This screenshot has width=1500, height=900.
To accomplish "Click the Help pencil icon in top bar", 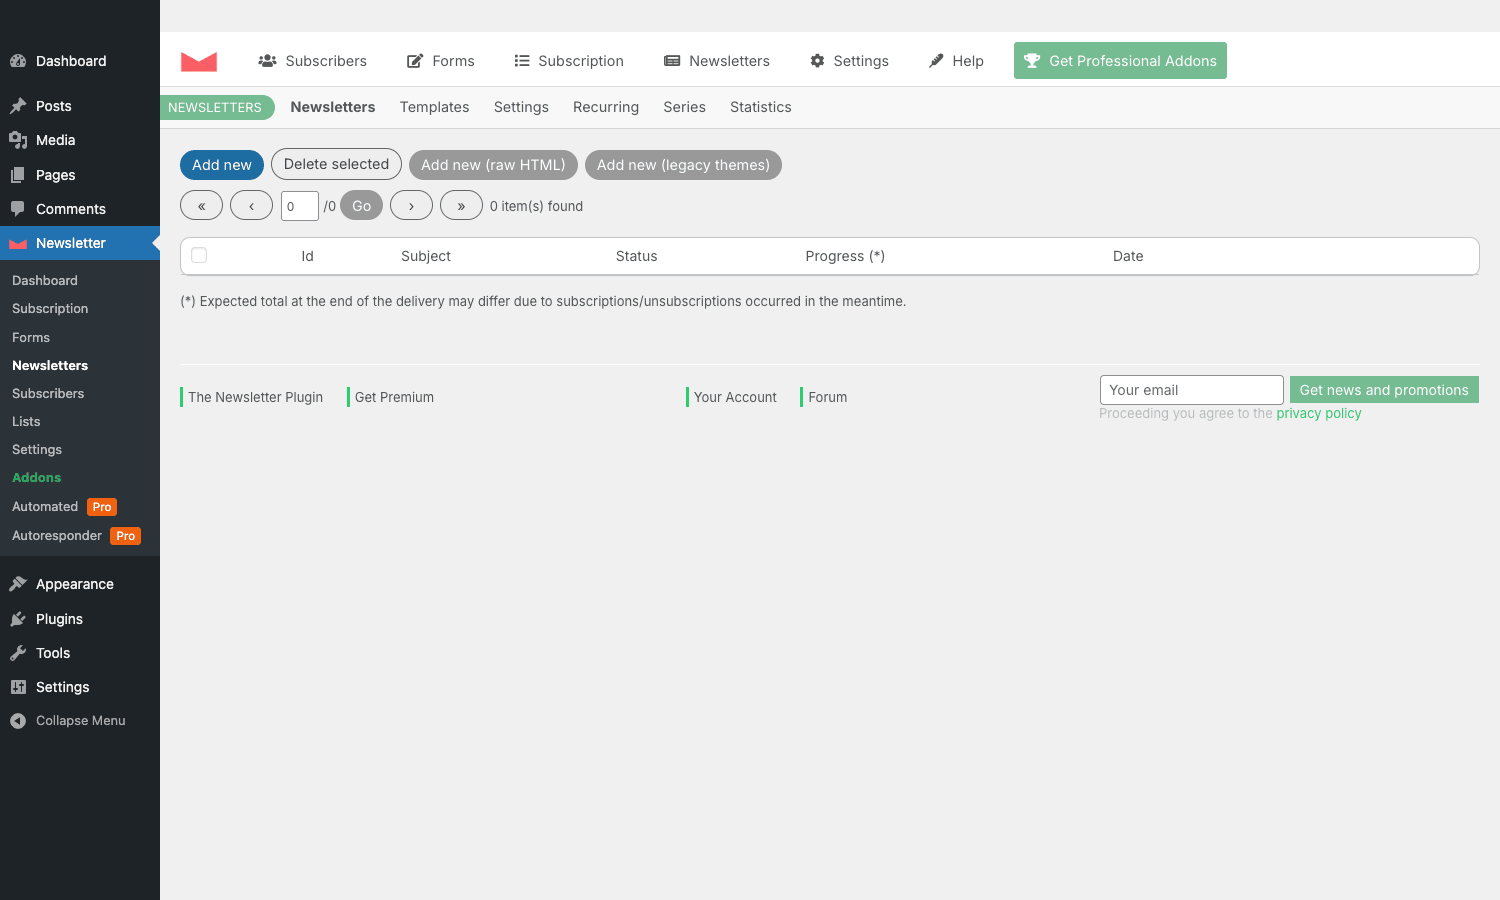I will click(936, 61).
